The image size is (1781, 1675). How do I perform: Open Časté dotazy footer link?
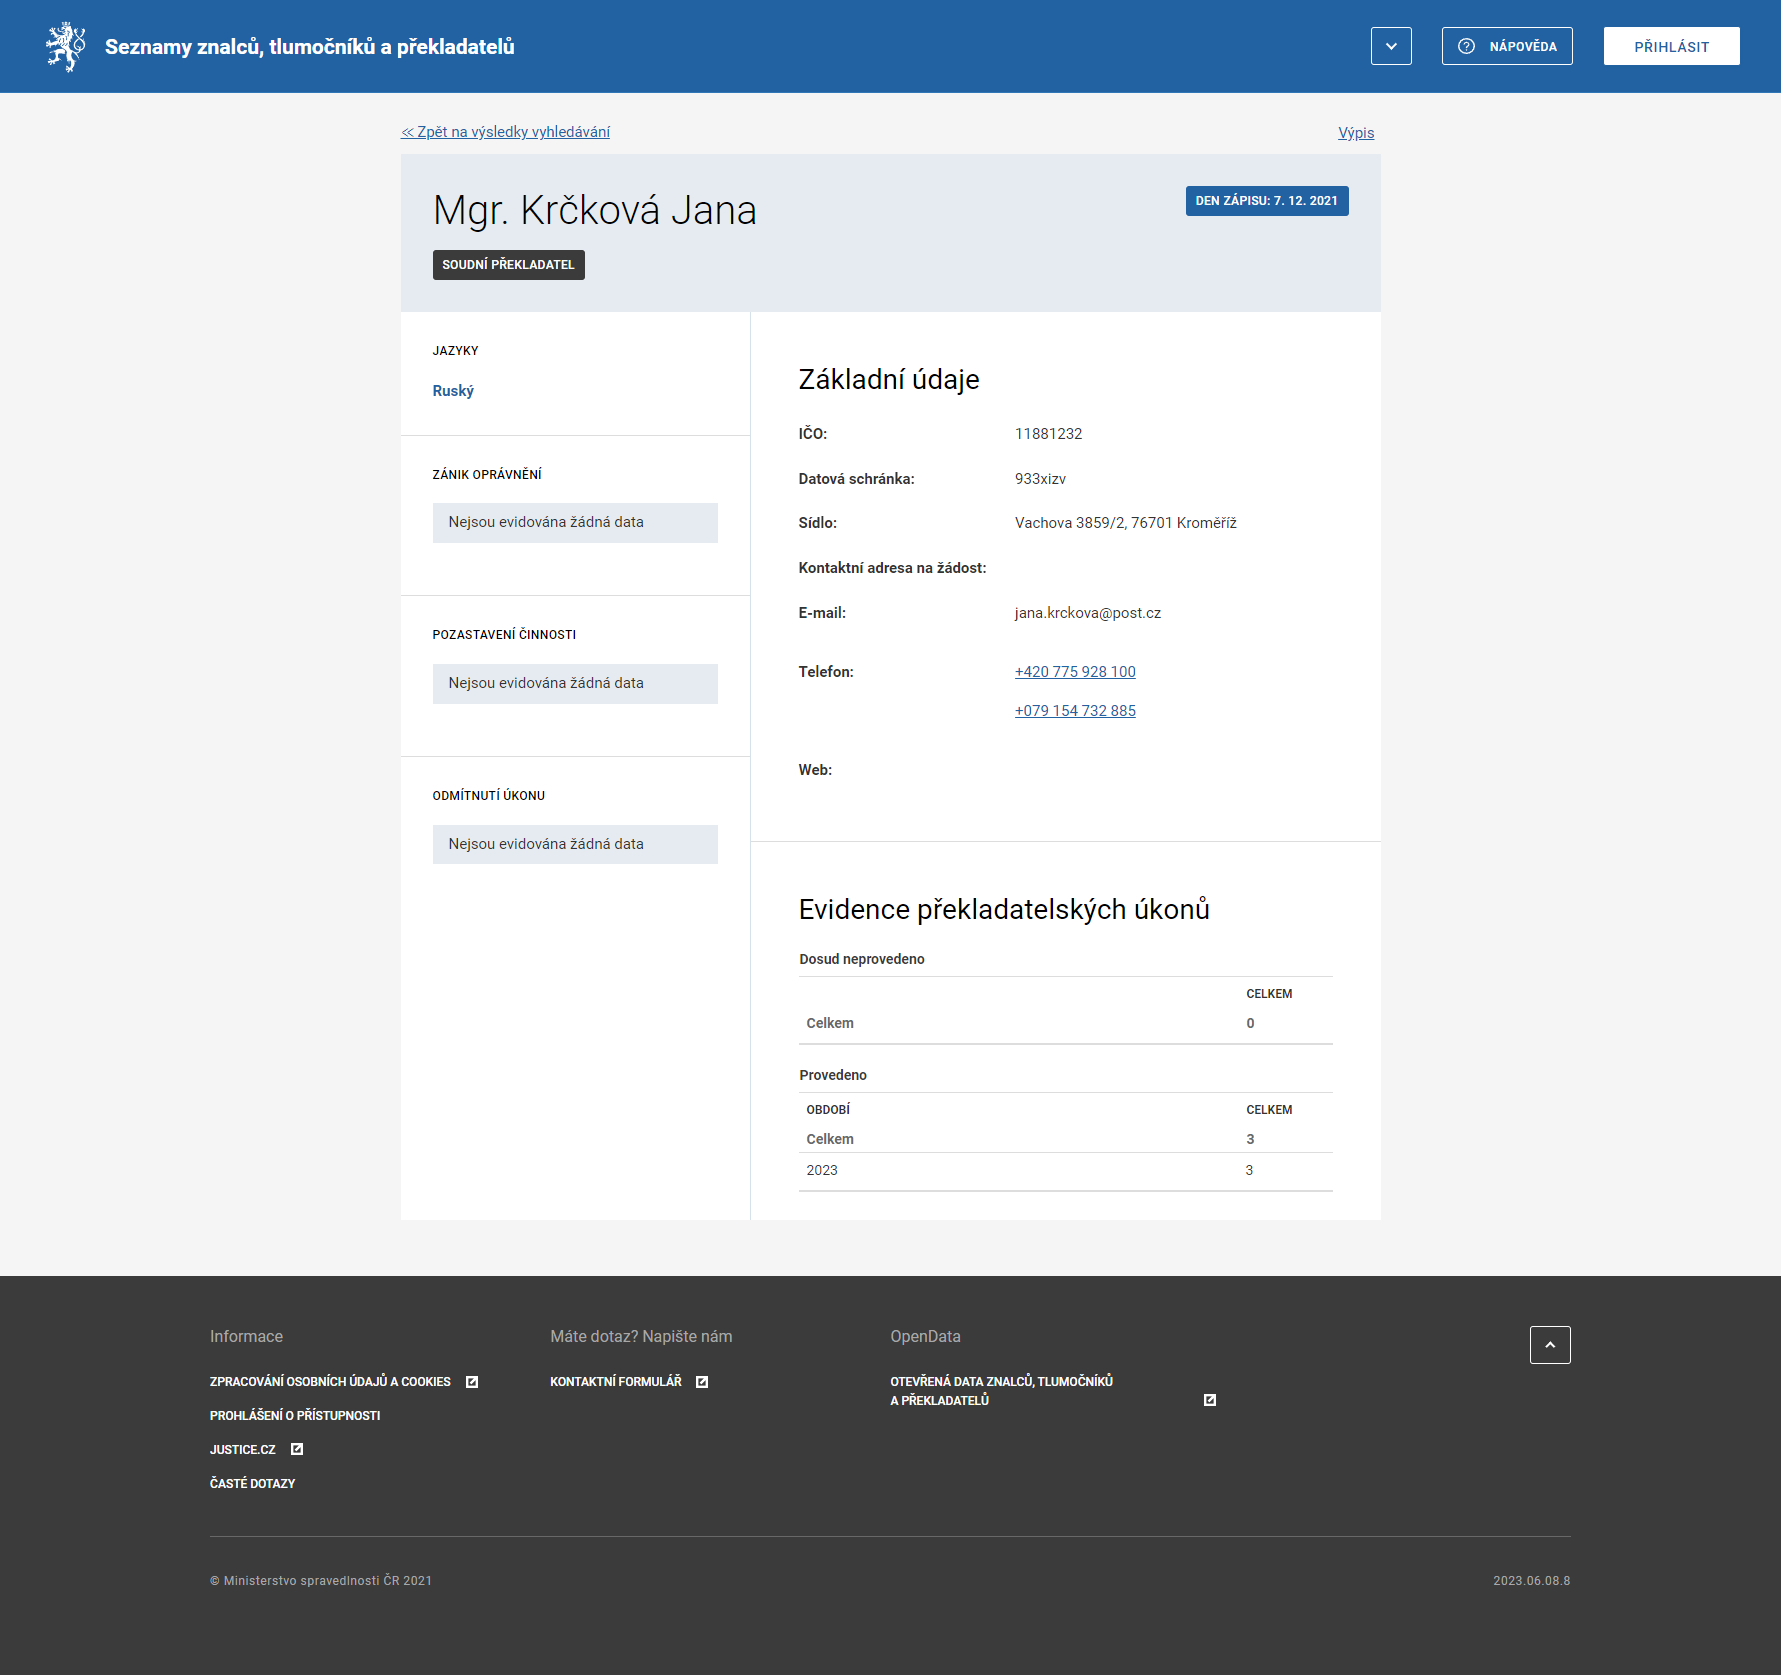(252, 1484)
